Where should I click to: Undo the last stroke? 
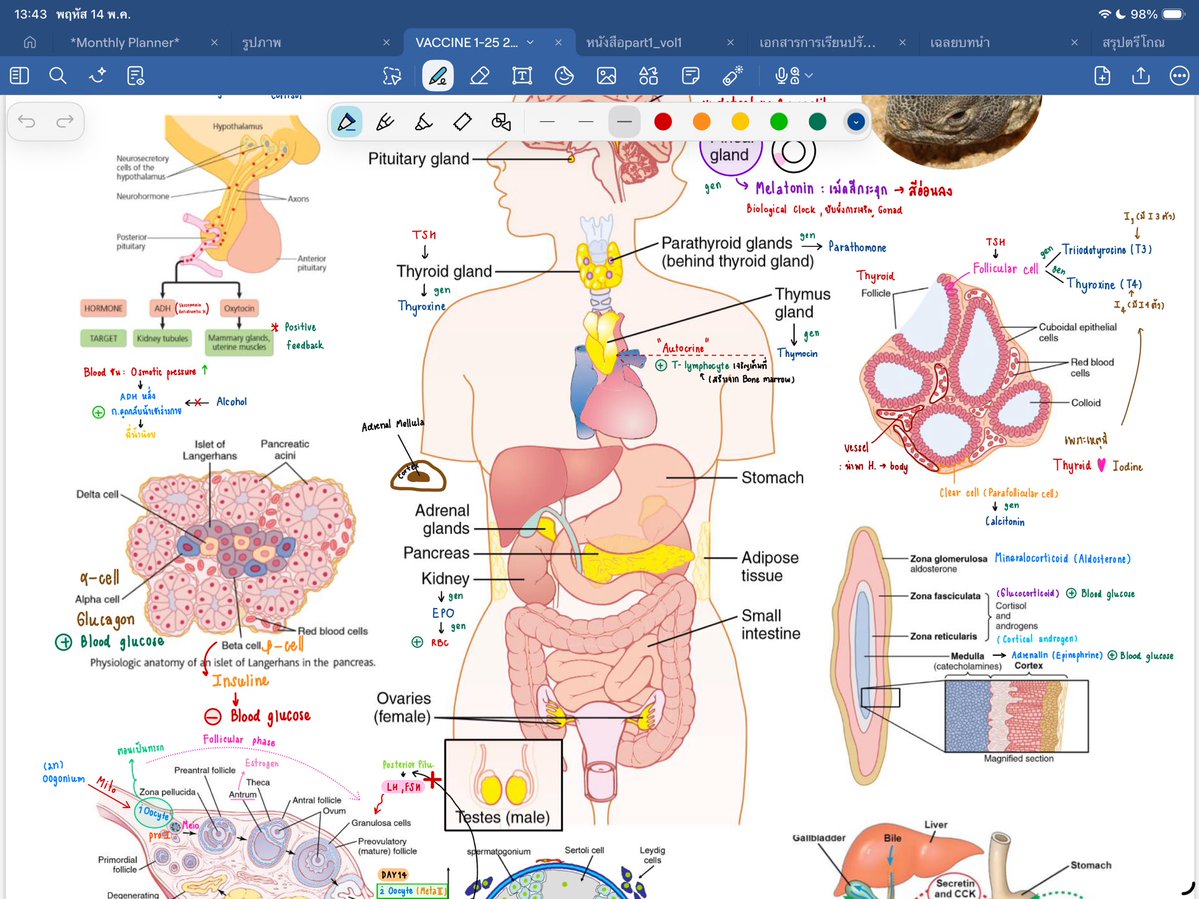coord(27,122)
